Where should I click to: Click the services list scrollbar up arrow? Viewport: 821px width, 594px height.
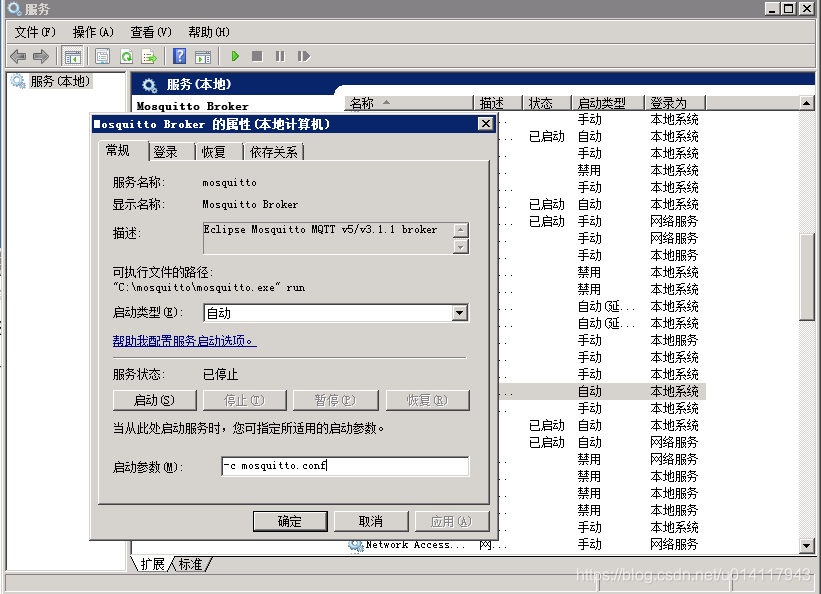[806, 103]
